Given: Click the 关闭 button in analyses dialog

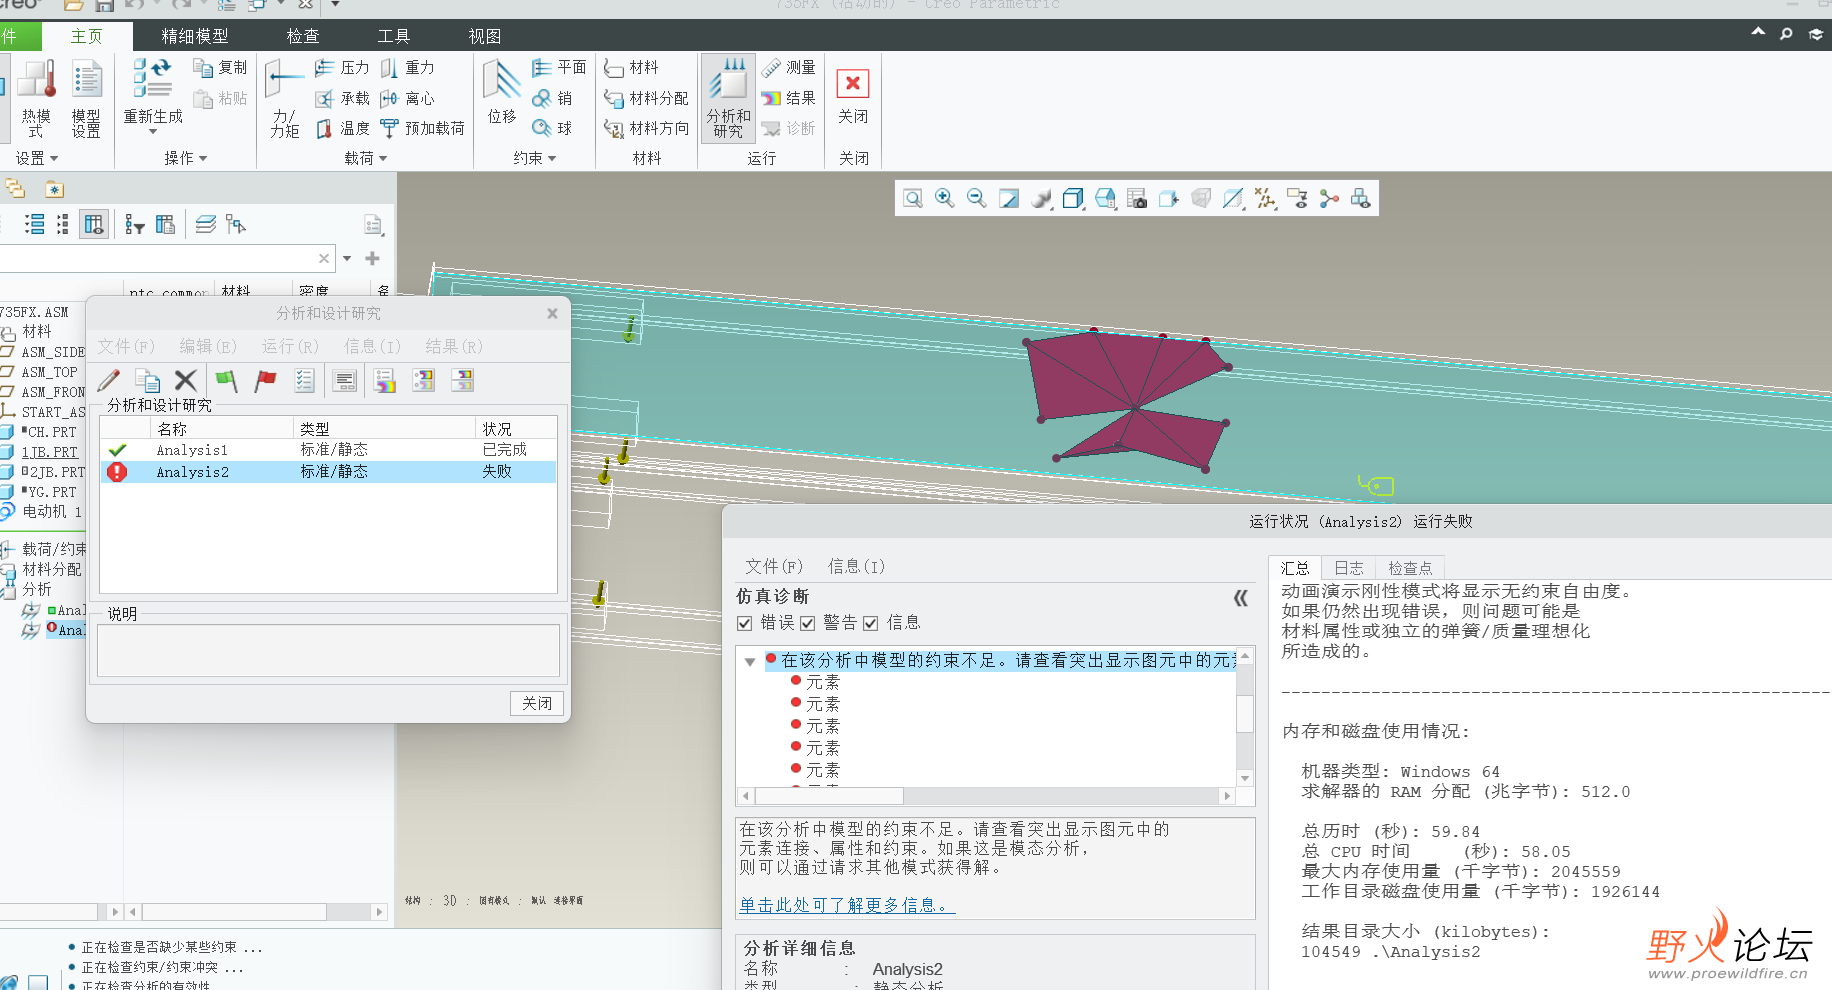Looking at the screenshot, I should tap(537, 703).
